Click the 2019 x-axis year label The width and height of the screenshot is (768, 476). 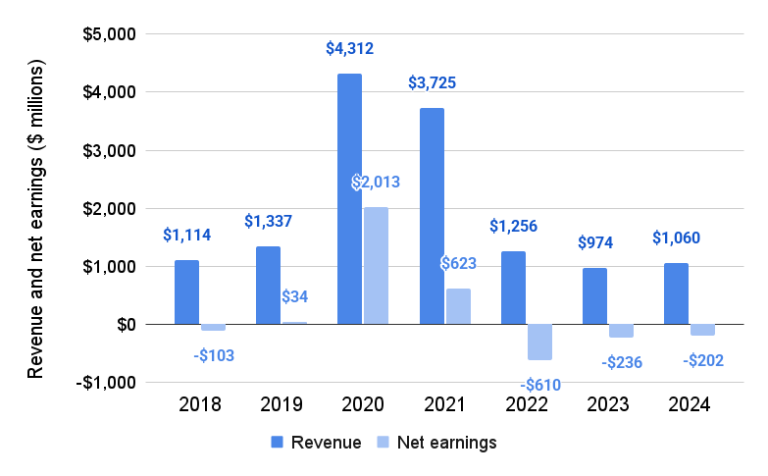coord(280,406)
